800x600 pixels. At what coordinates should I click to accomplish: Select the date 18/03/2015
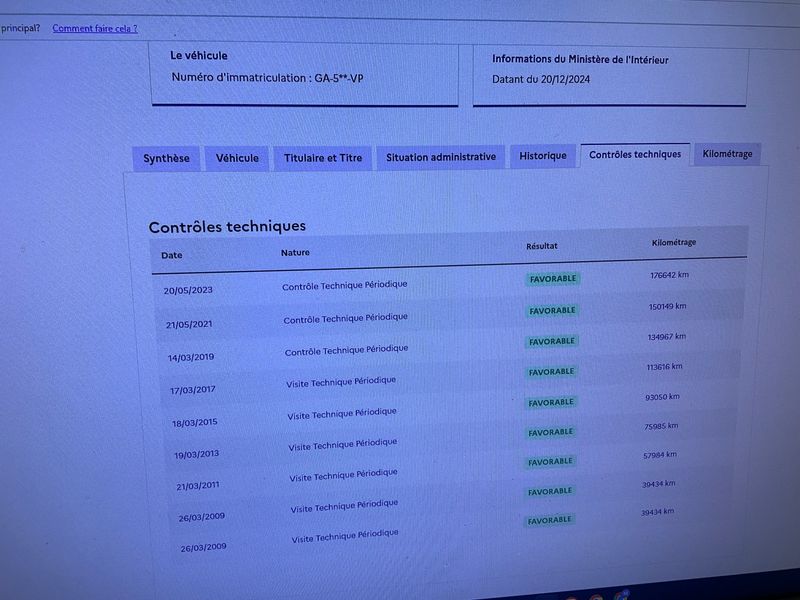pyautogui.click(x=194, y=422)
